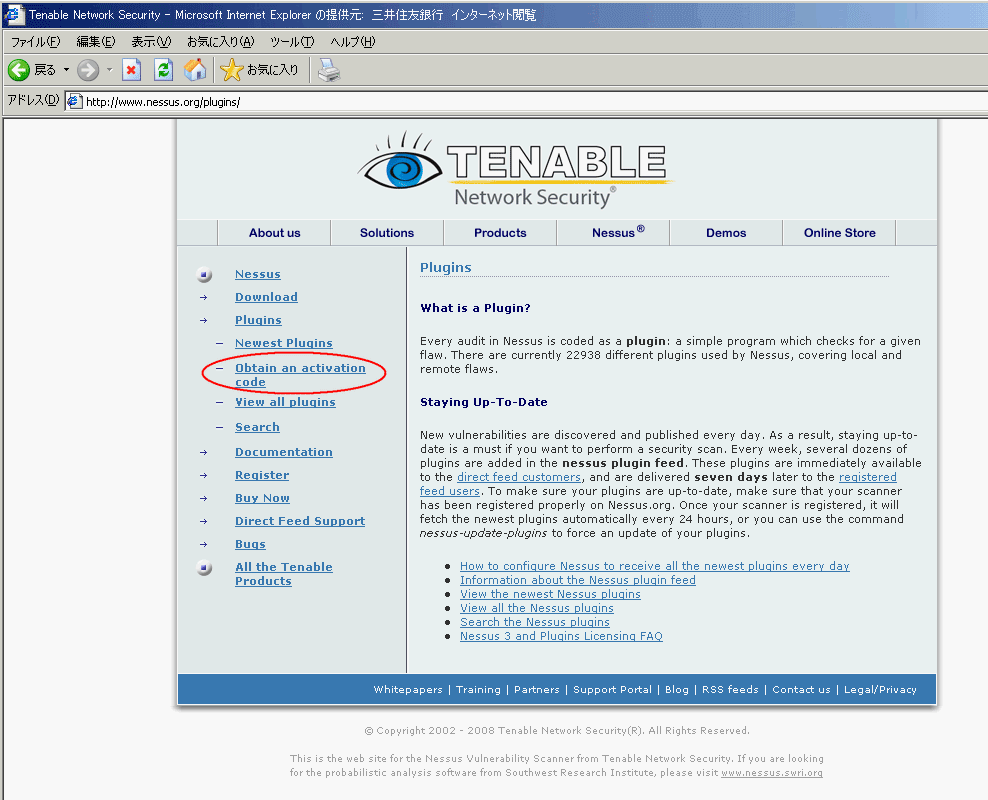Open the ファイル(F) menu
988x800 pixels.
pyautogui.click(x=35, y=42)
